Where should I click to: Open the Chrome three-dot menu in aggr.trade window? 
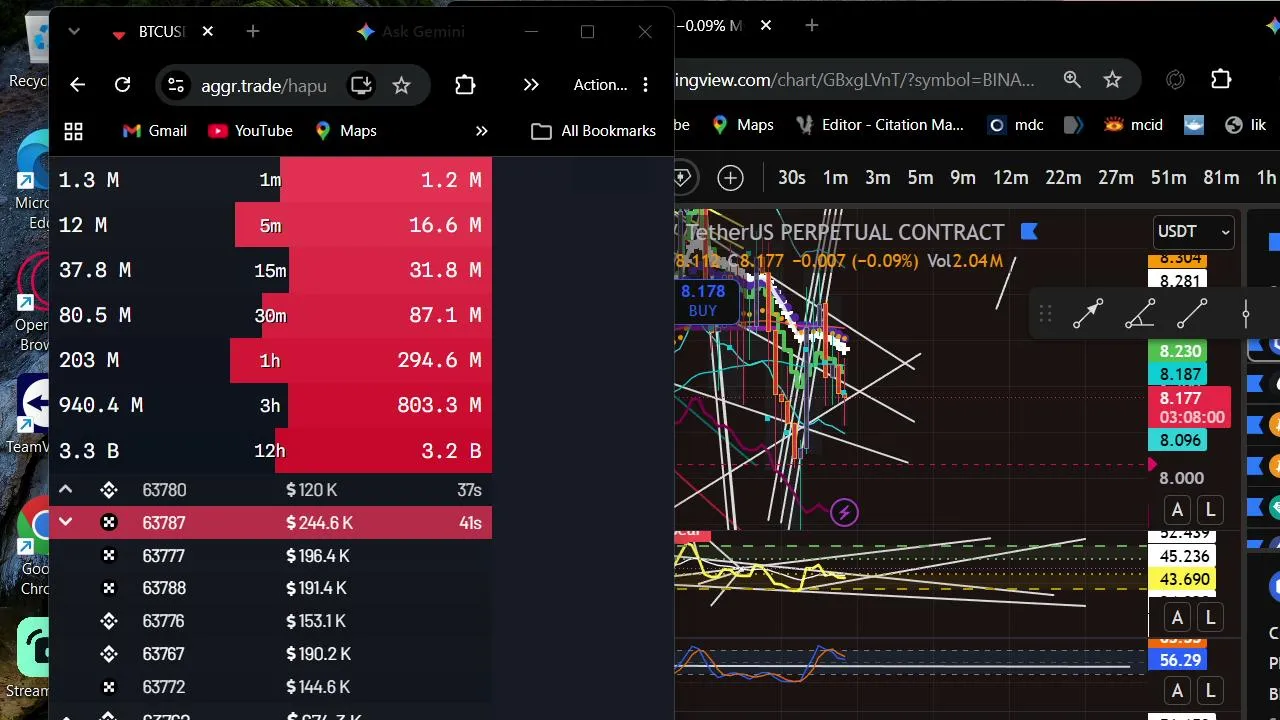coord(645,85)
